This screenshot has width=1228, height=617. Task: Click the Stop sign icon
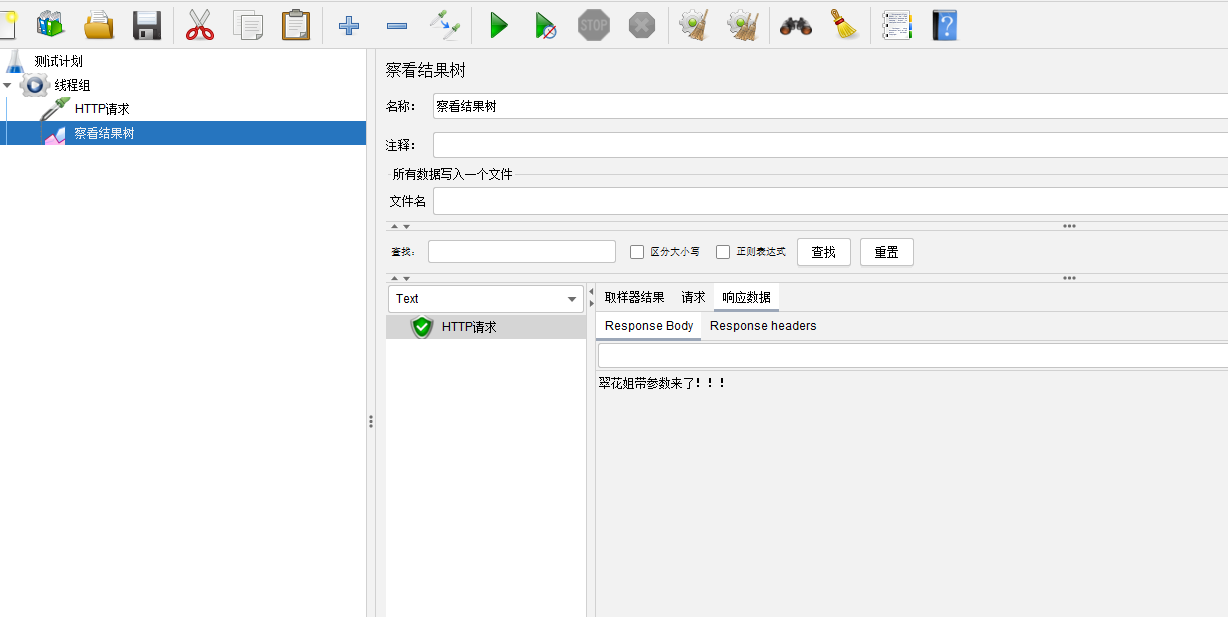coord(594,25)
